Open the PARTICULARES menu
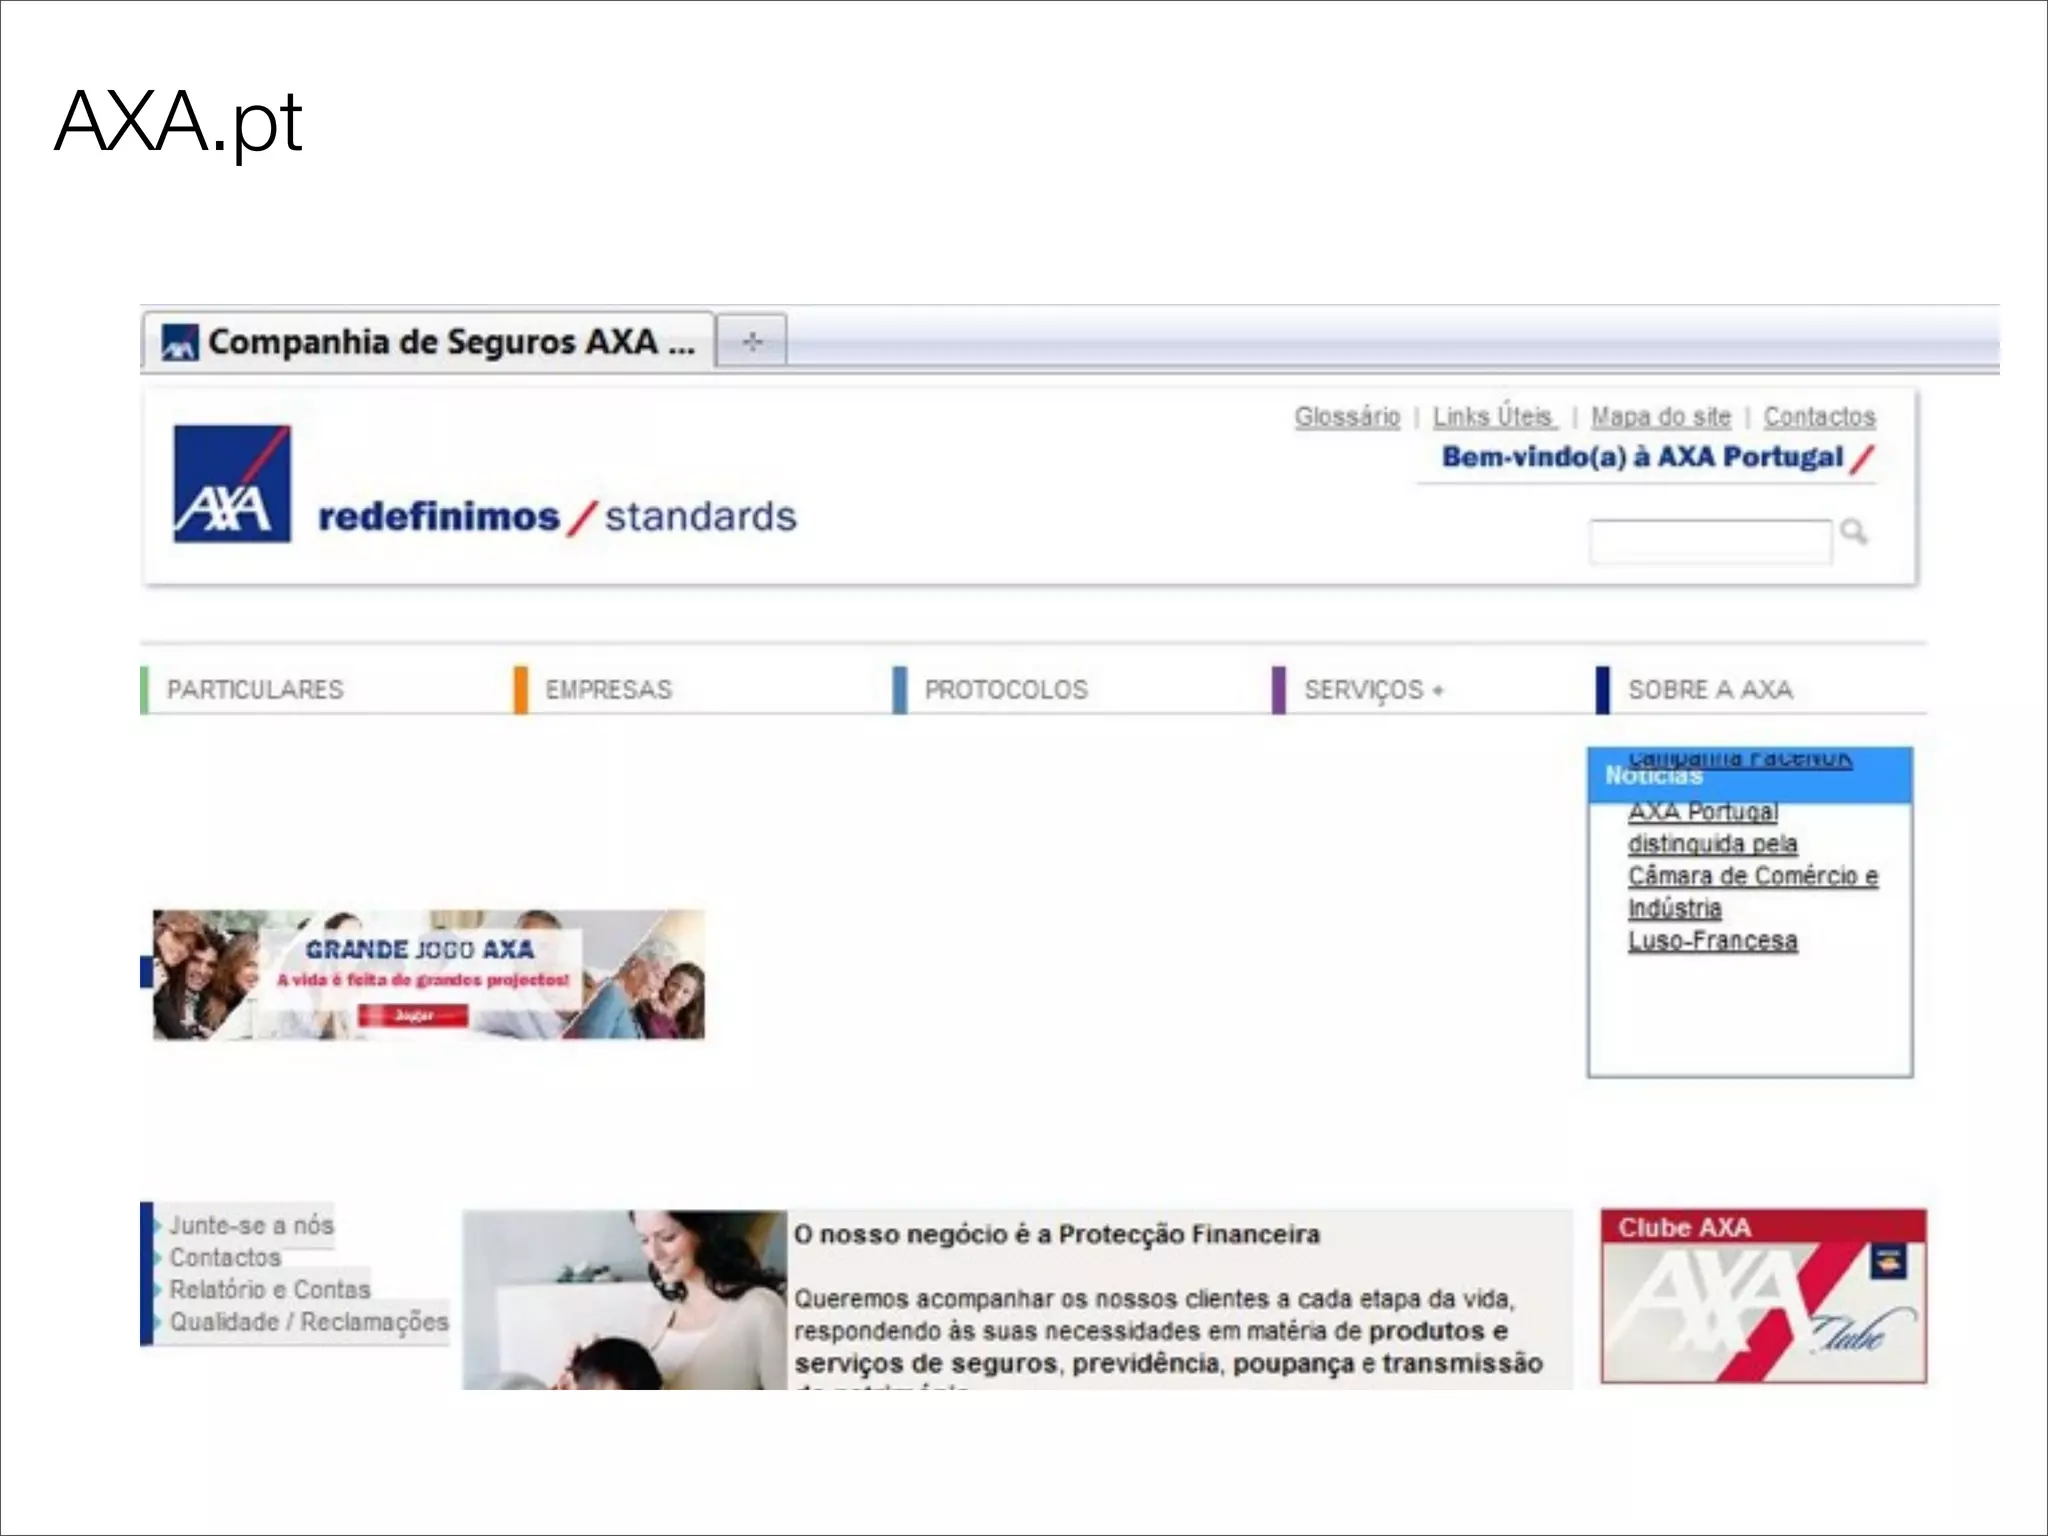Image resolution: width=2048 pixels, height=1536 pixels. coord(254,690)
